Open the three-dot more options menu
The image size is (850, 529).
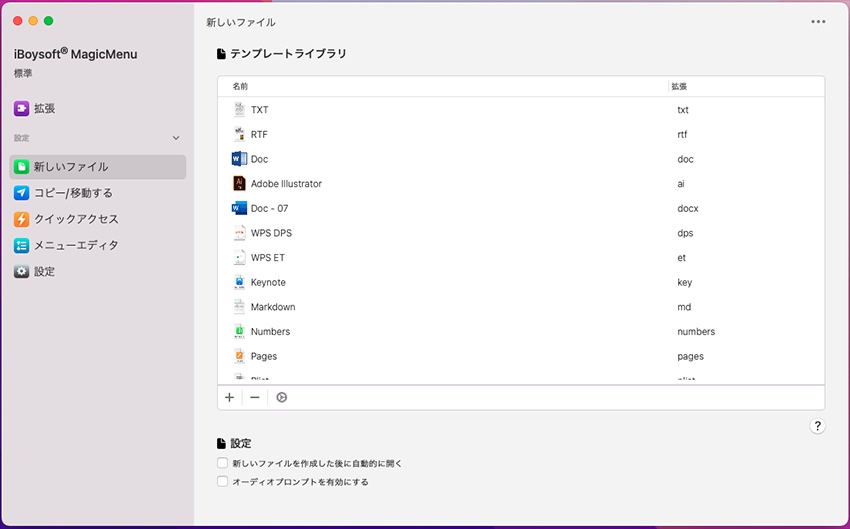pos(818,22)
